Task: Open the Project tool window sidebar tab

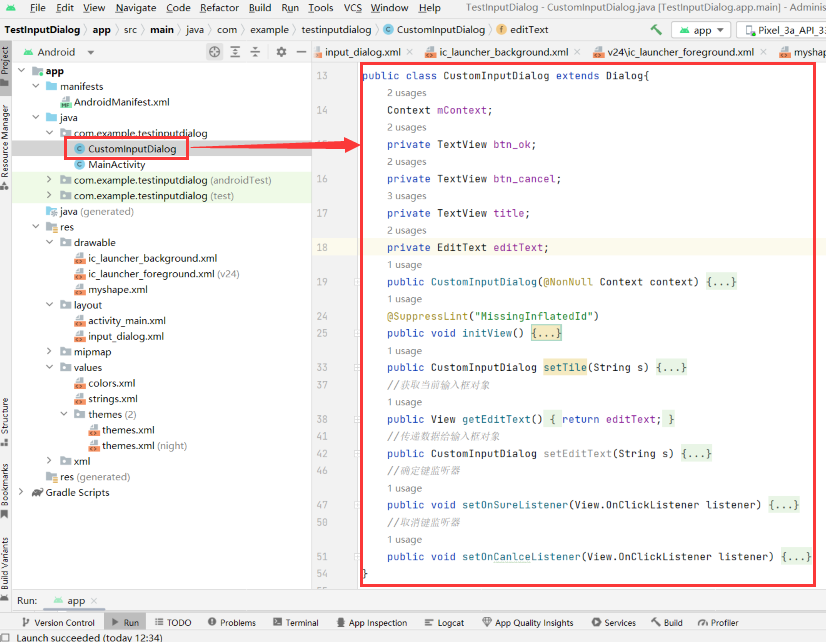Action: 5,66
